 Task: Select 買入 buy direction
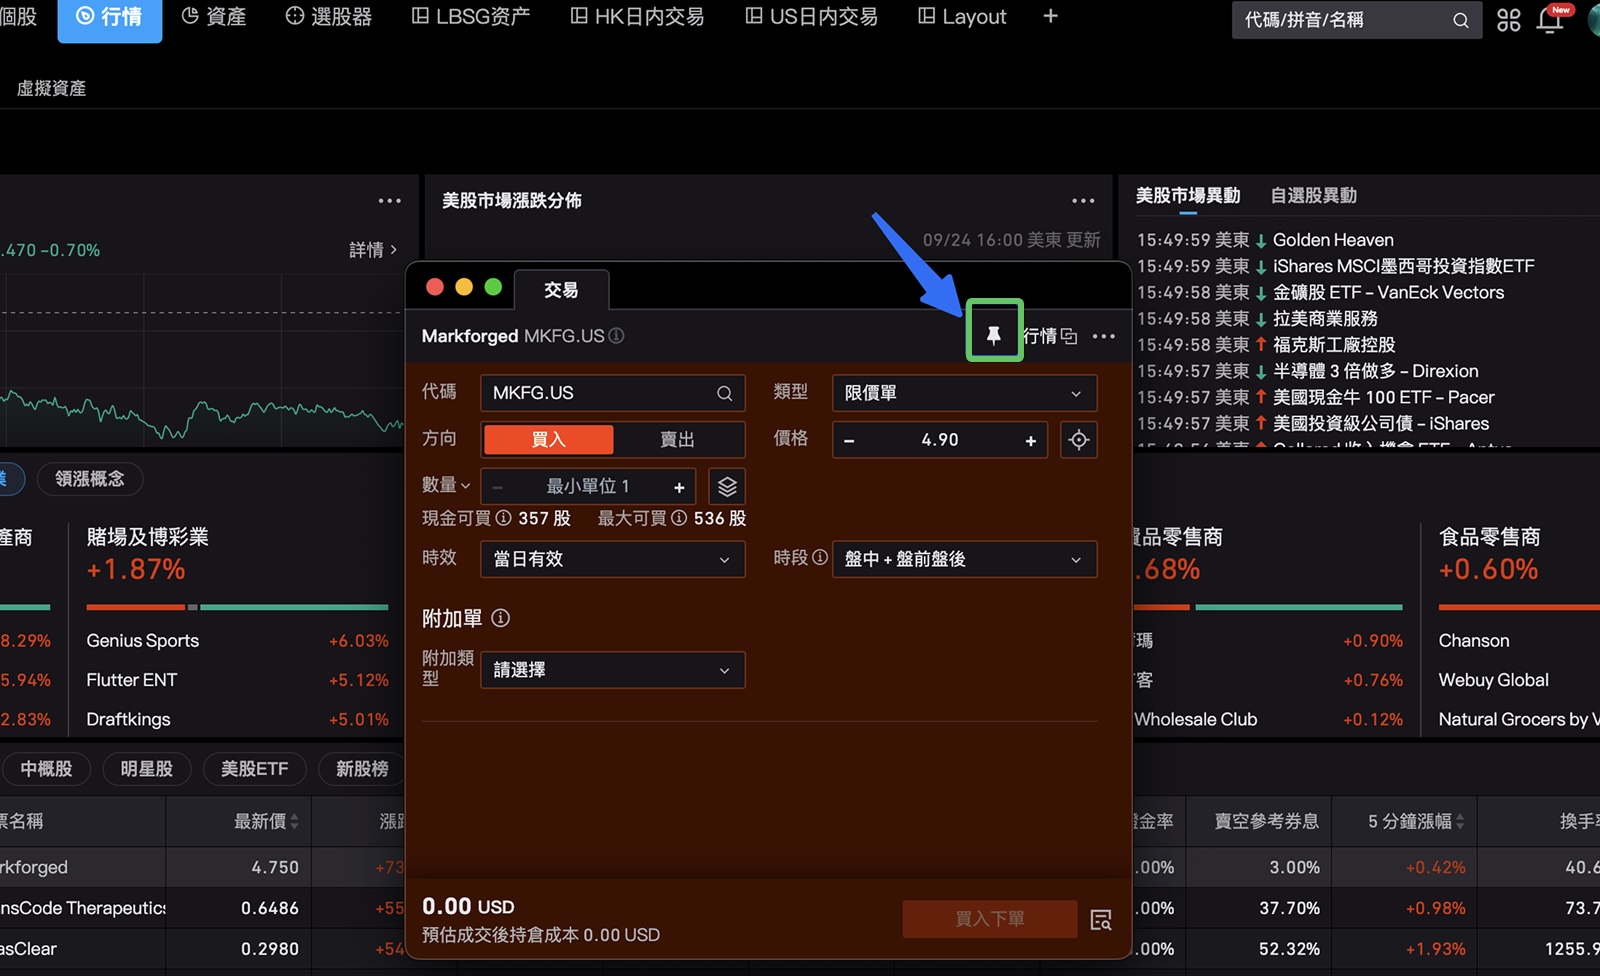(548, 440)
